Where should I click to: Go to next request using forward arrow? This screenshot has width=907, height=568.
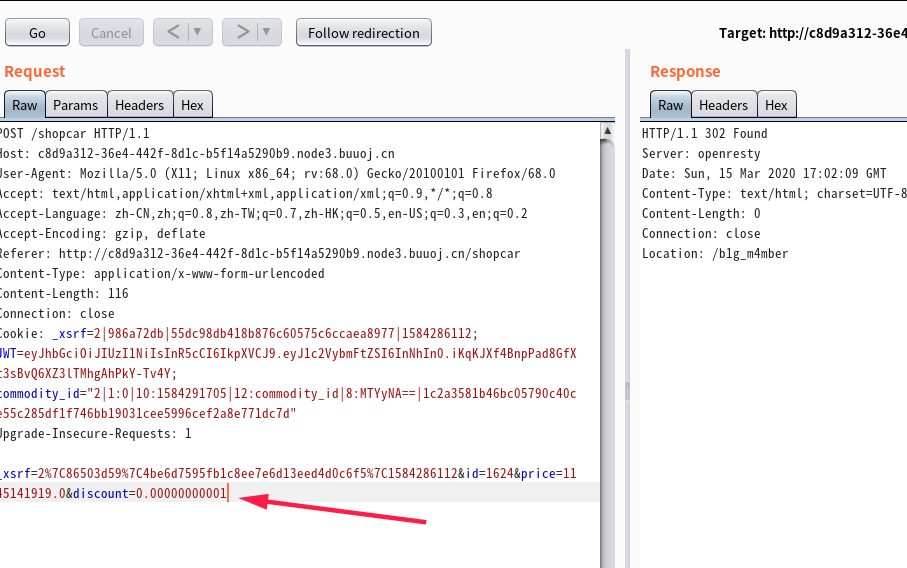(242, 32)
